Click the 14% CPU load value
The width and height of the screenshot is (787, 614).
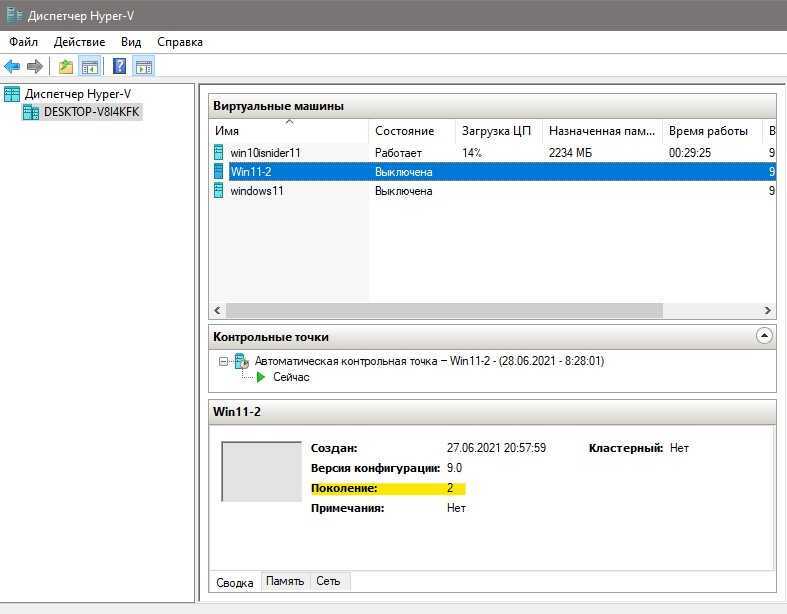click(472, 153)
